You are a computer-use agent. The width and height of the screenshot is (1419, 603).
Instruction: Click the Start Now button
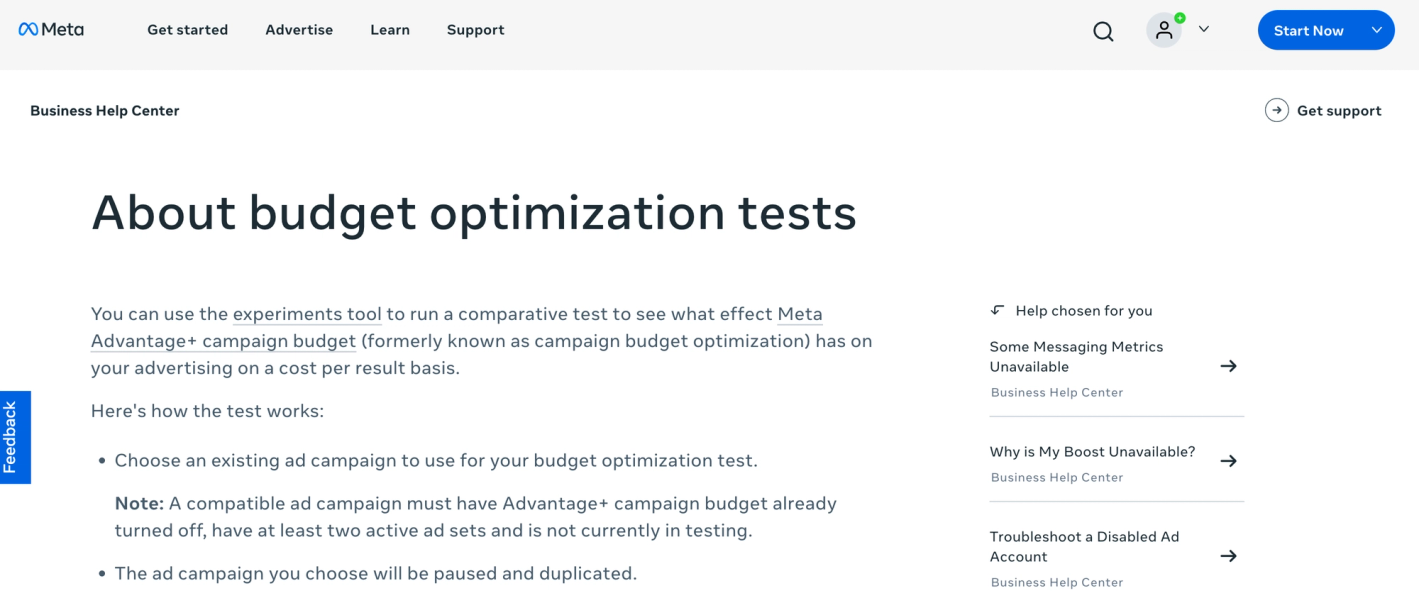[x=1308, y=31]
